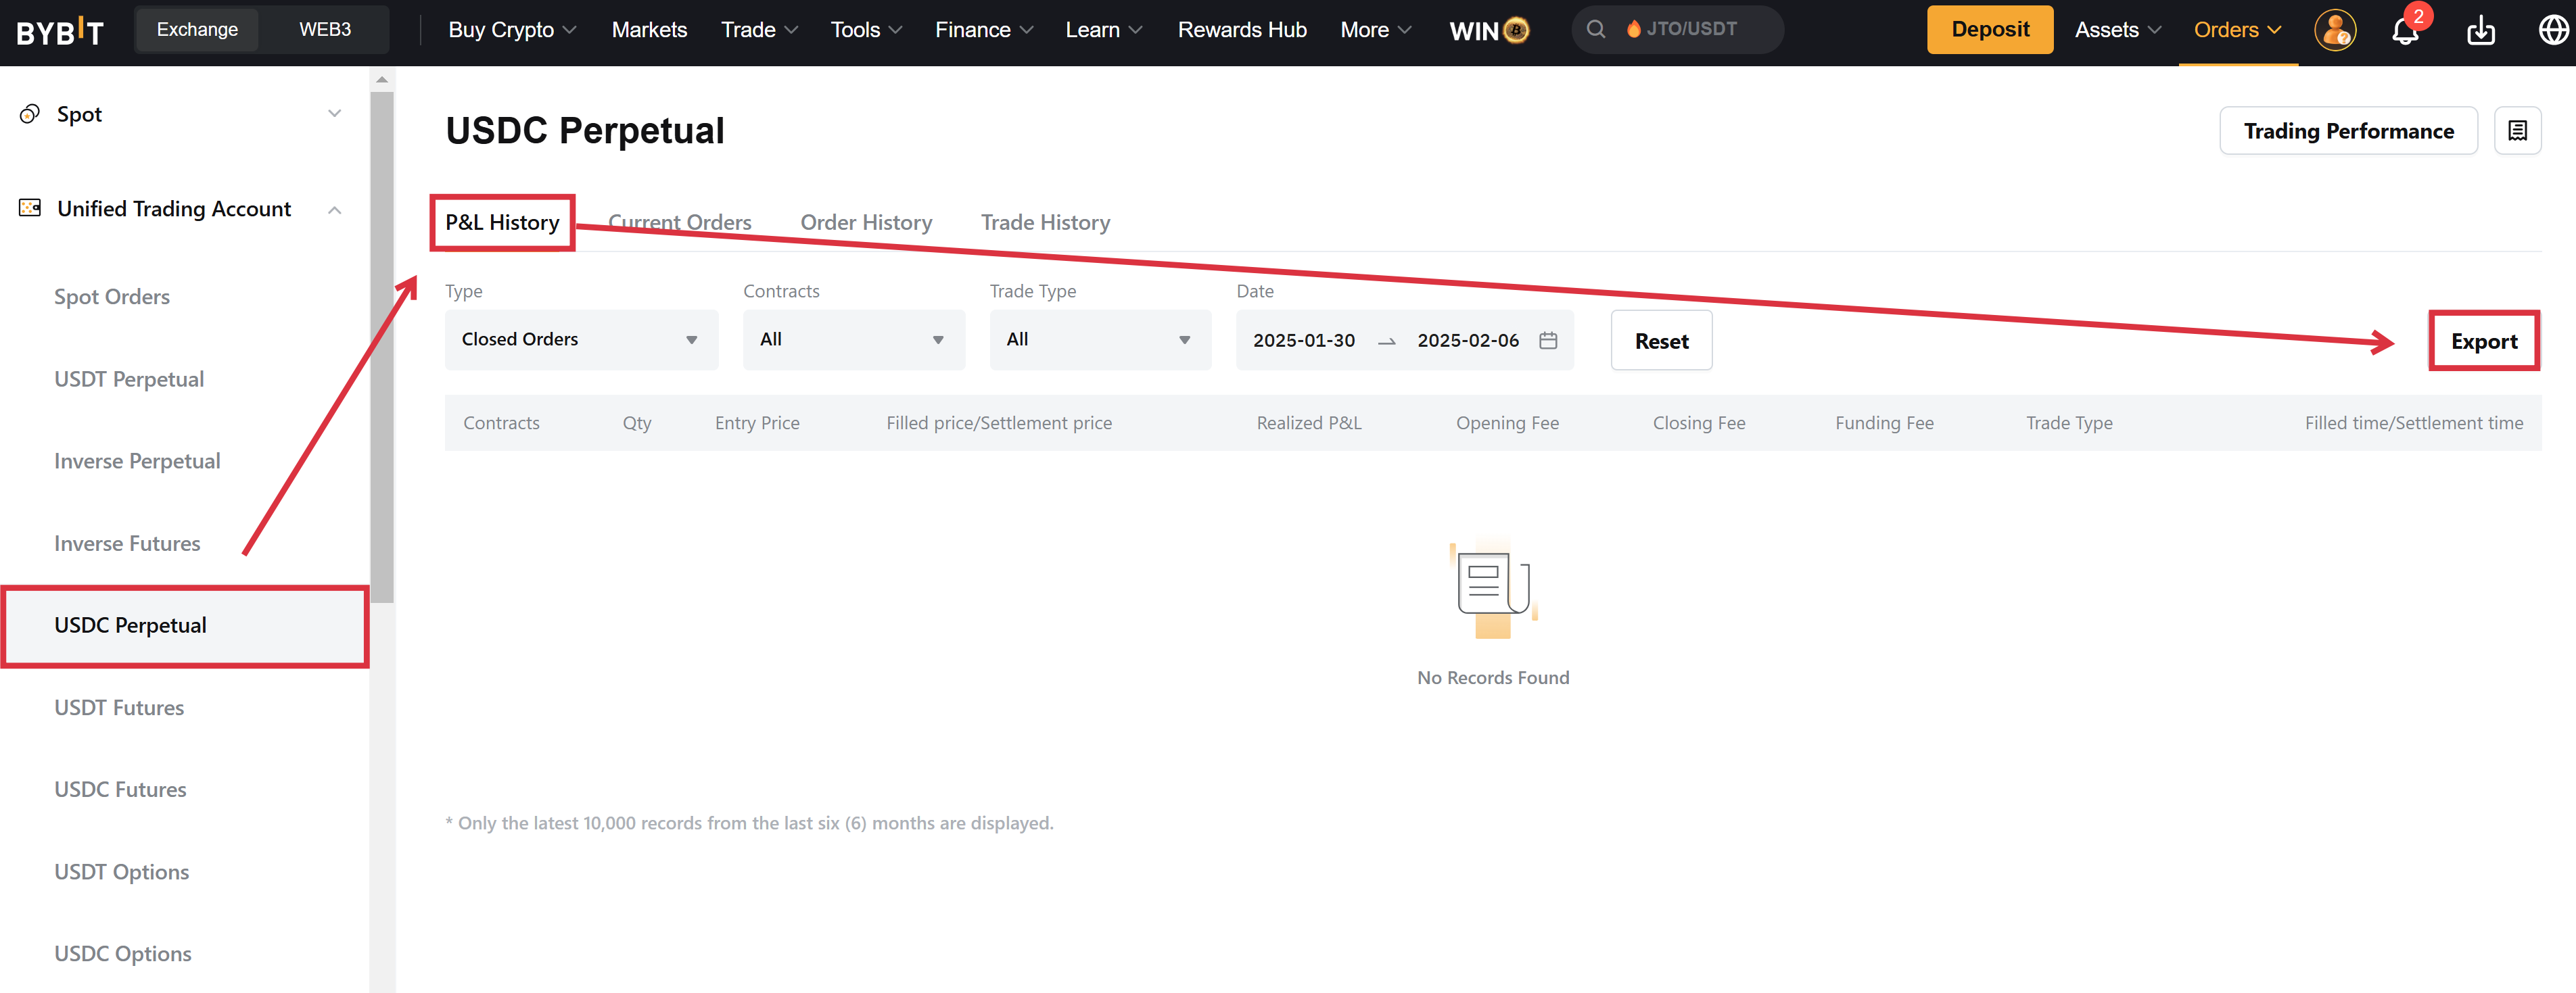Open Inverse Futures in sidebar
The image size is (2576, 993).
(127, 543)
